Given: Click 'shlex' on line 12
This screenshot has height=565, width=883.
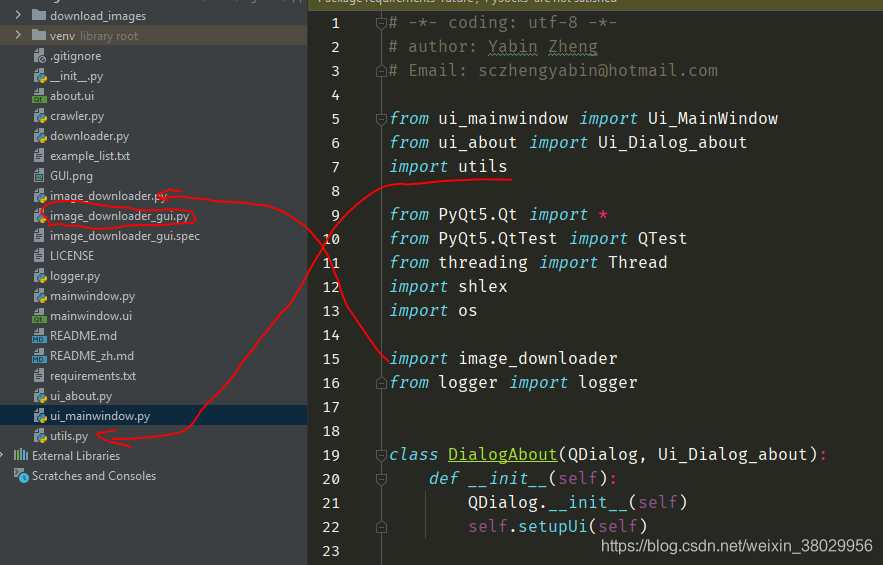Looking at the screenshot, I should coord(483,287).
